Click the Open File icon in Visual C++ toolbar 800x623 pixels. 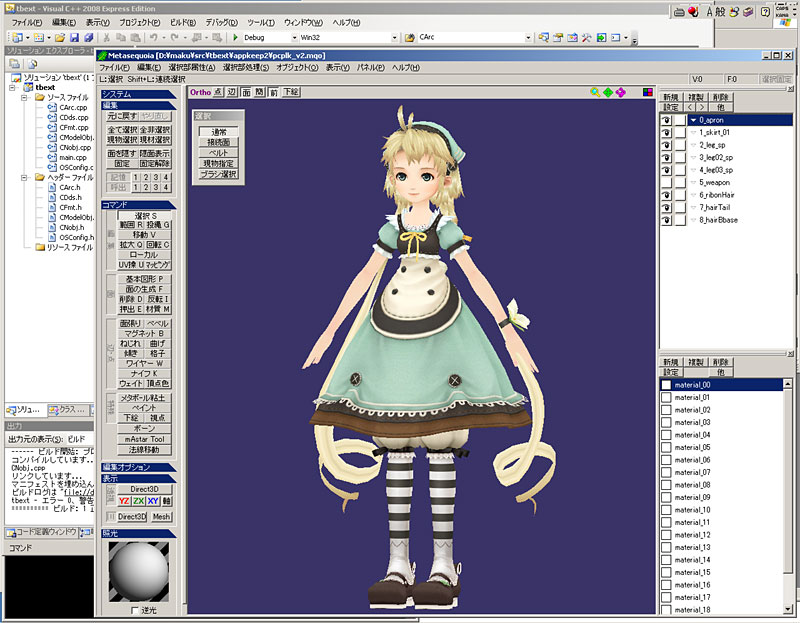(60, 38)
